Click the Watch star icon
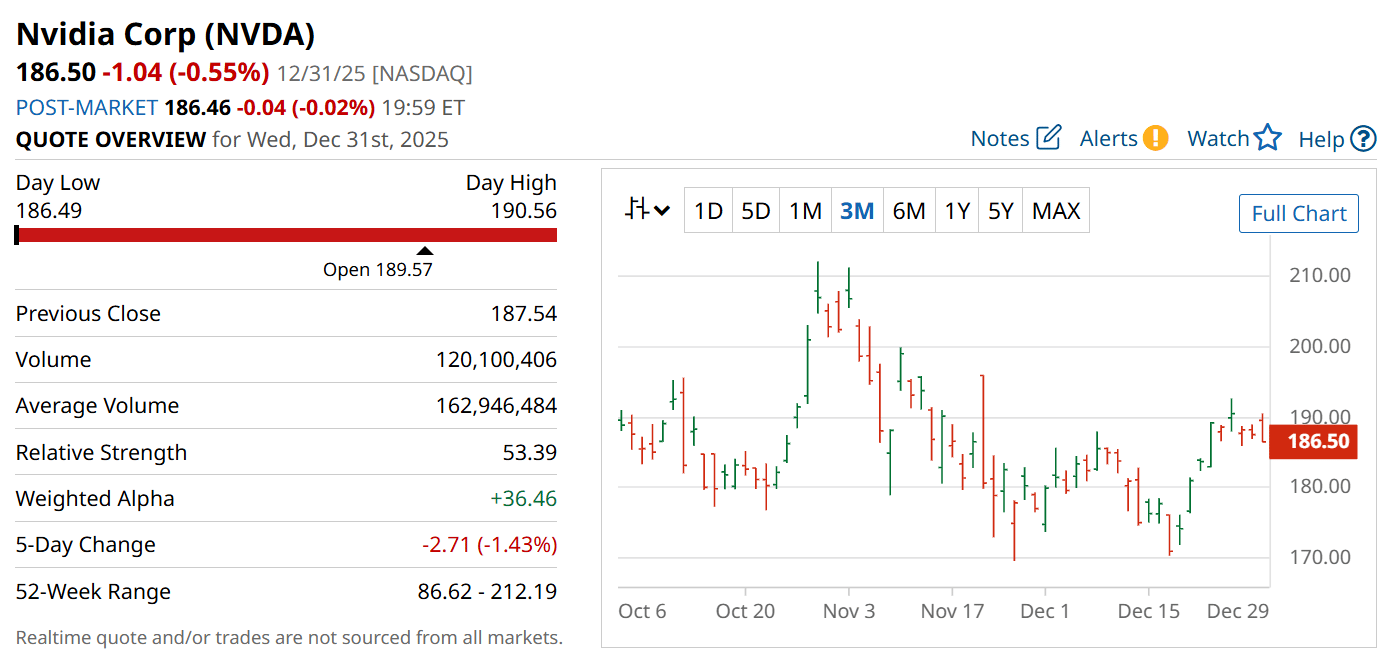 click(x=1267, y=138)
